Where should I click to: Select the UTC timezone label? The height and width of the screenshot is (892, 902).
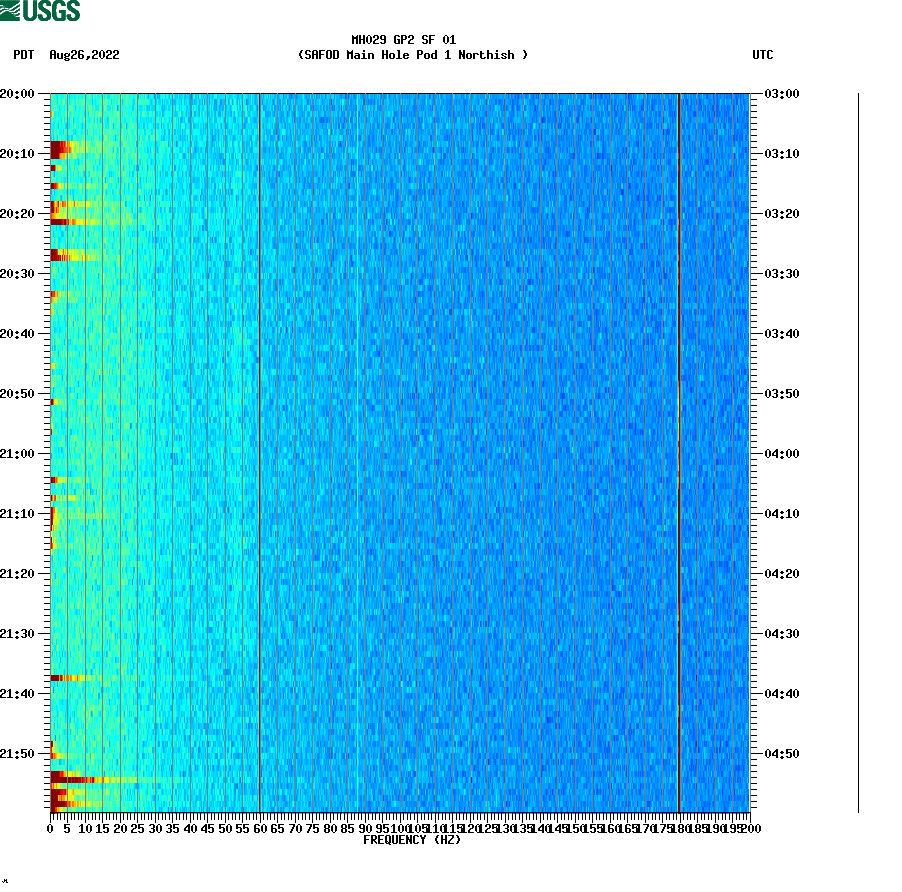click(764, 56)
